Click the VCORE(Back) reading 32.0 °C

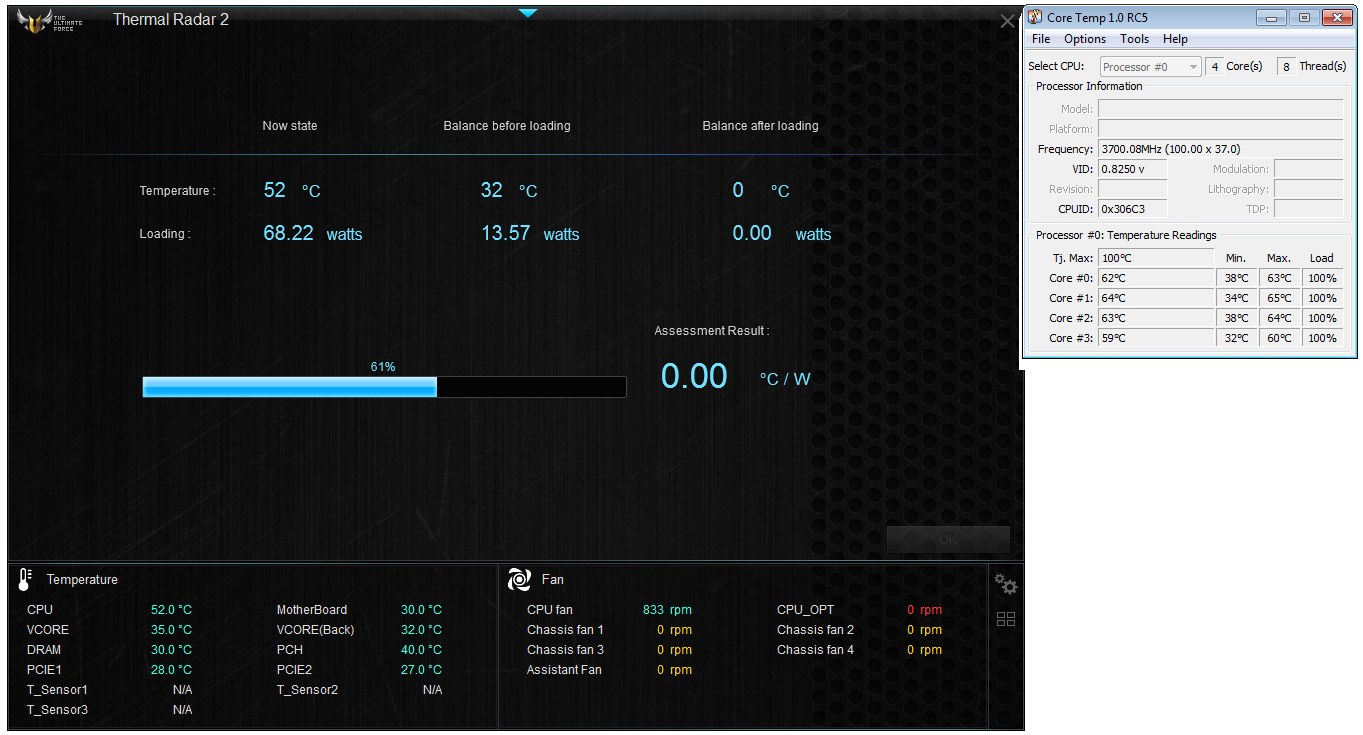(421, 630)
